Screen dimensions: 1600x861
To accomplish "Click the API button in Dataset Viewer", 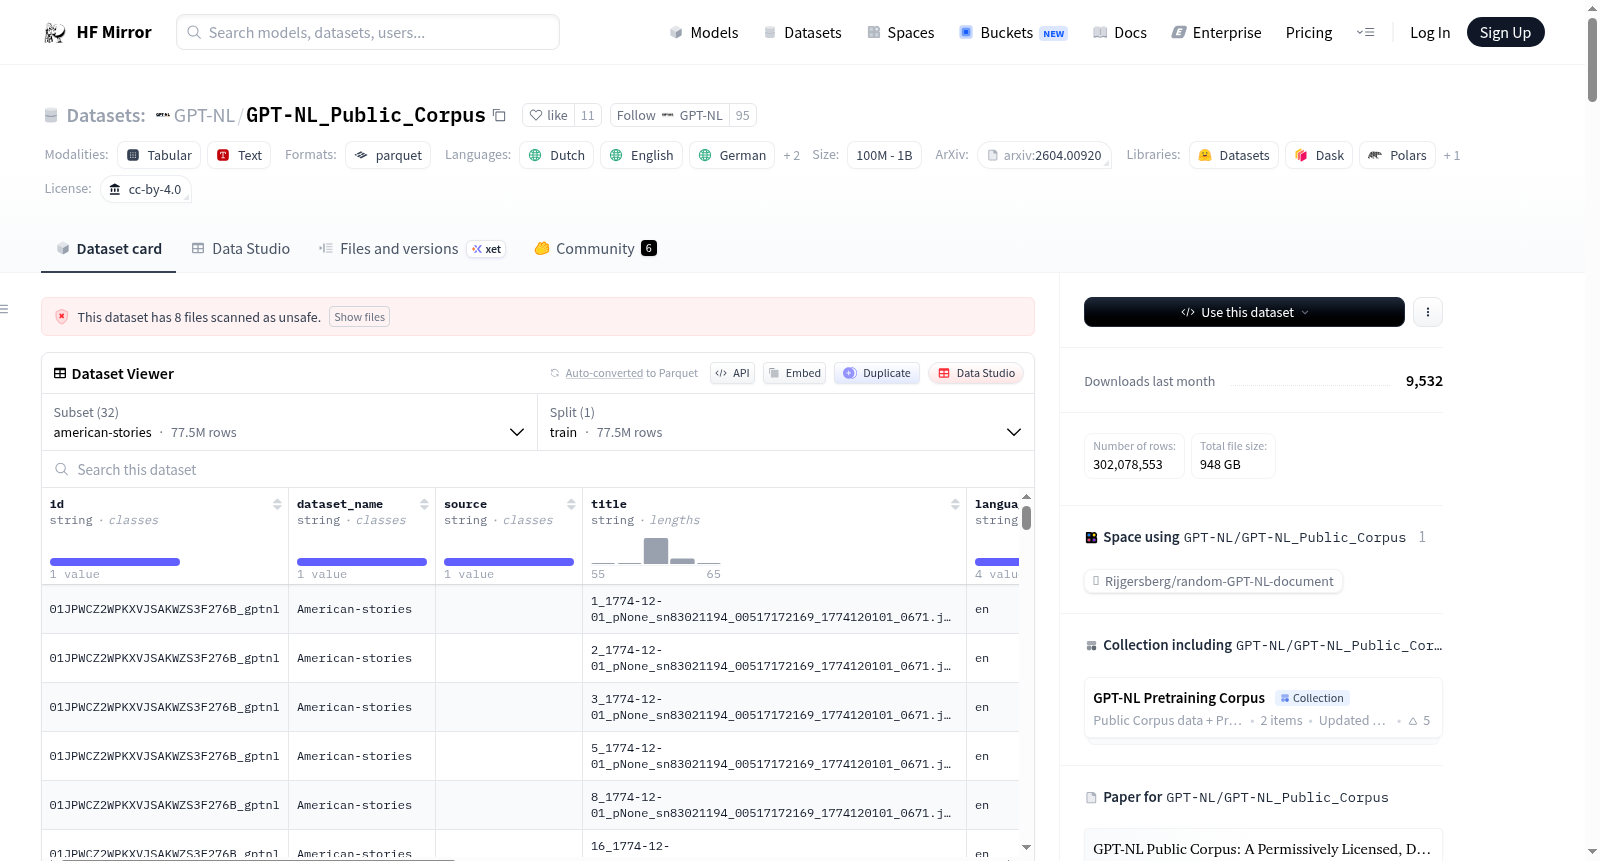I will (732, 373).
